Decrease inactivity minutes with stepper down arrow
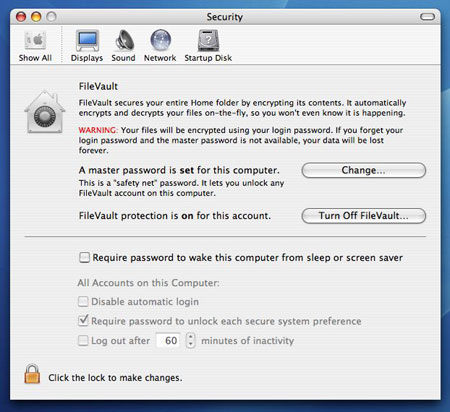 (x=190, y=344)
